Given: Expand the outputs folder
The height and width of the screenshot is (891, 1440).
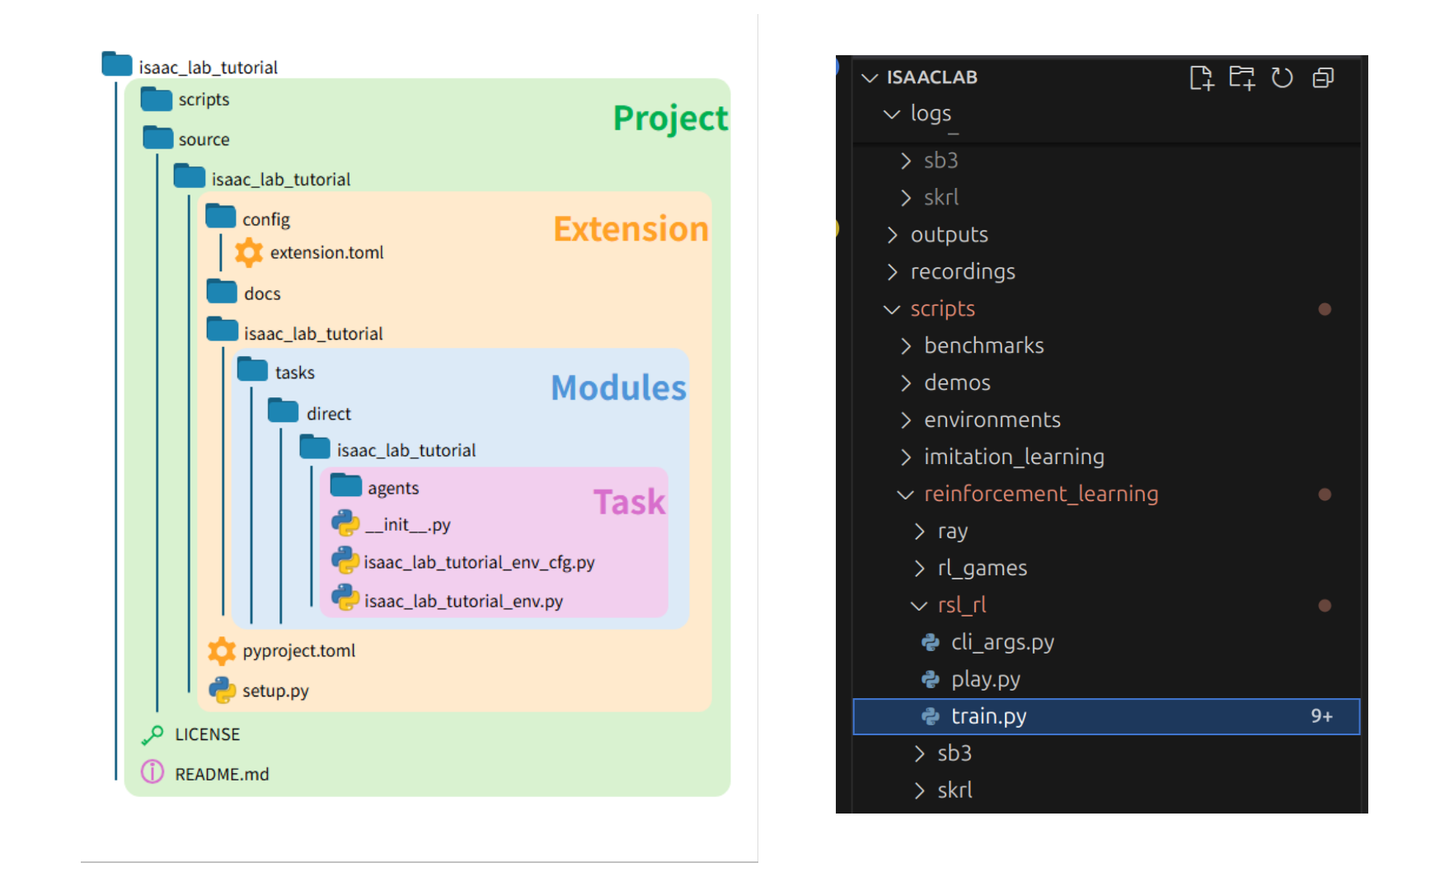Looking at the screenshot, I should pos(892,235).
